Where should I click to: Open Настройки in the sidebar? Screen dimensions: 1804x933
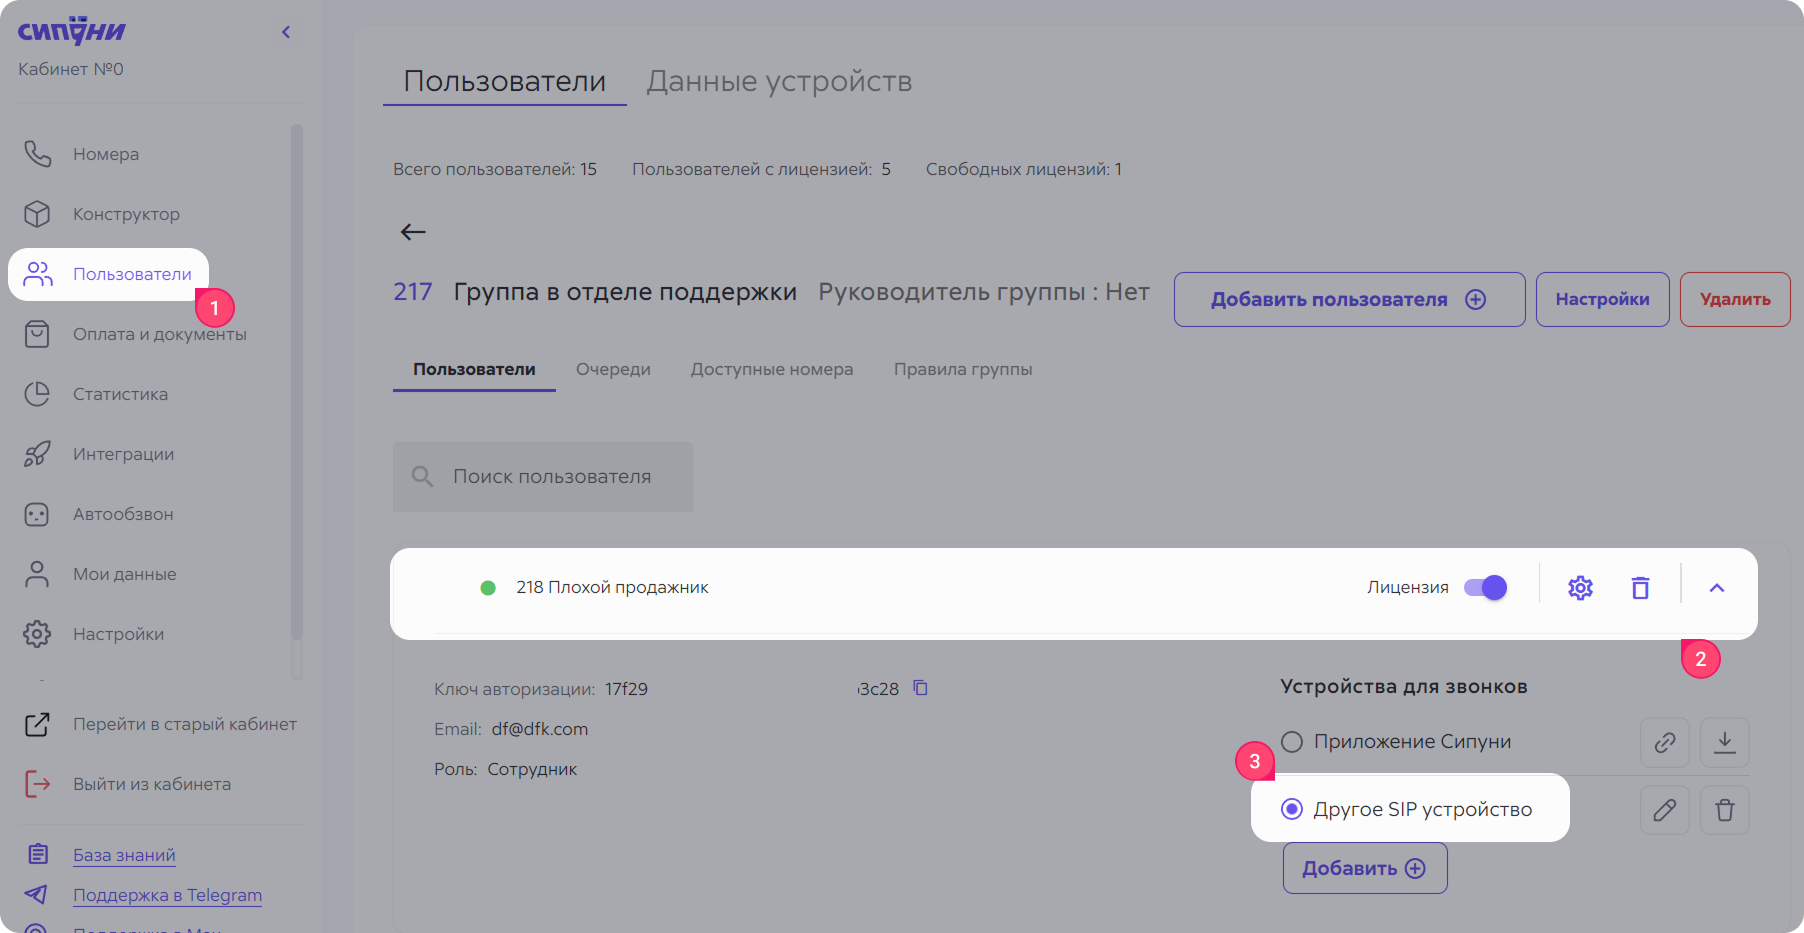point(118,634)
